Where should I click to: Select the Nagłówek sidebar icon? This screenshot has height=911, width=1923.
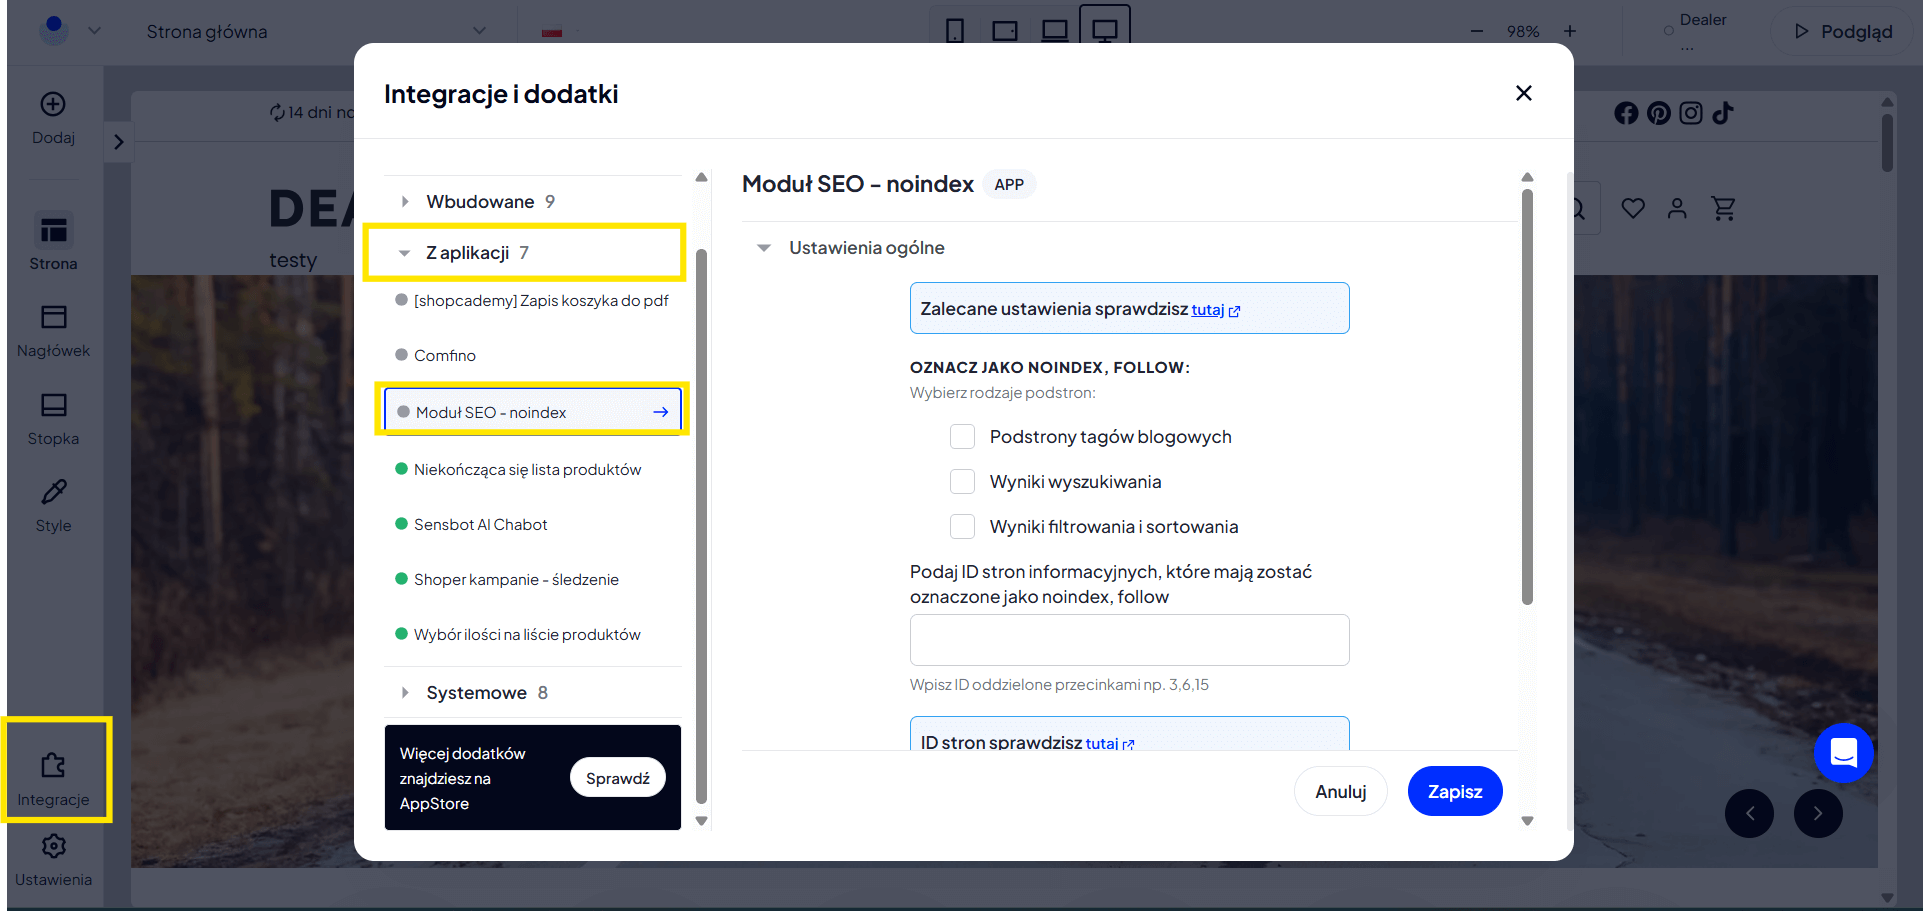click(x=54, y=318)
